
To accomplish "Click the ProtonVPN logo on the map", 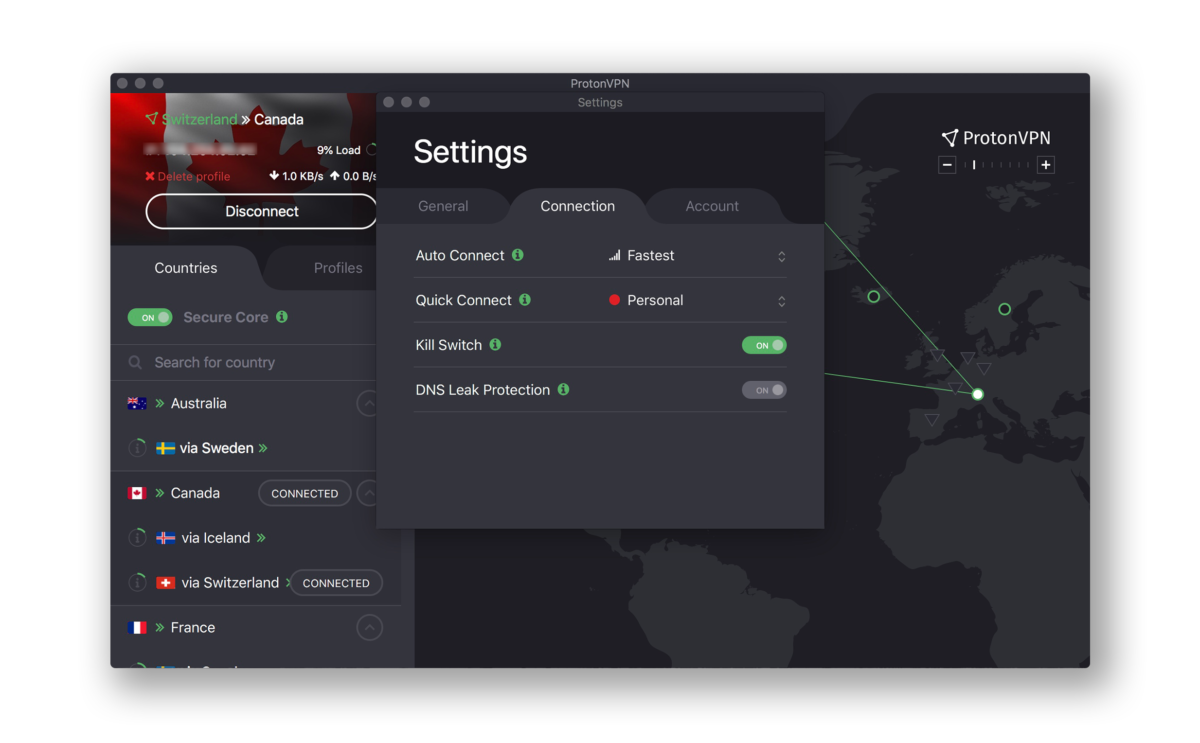I will [x=996, y=138].
